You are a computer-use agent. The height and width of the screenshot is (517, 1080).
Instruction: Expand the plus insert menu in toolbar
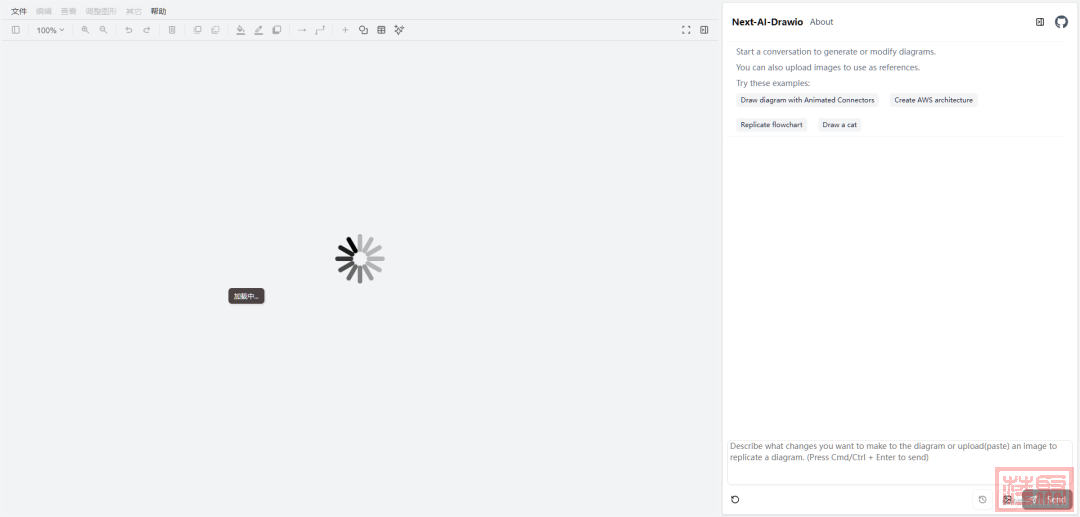click(345, 30)
